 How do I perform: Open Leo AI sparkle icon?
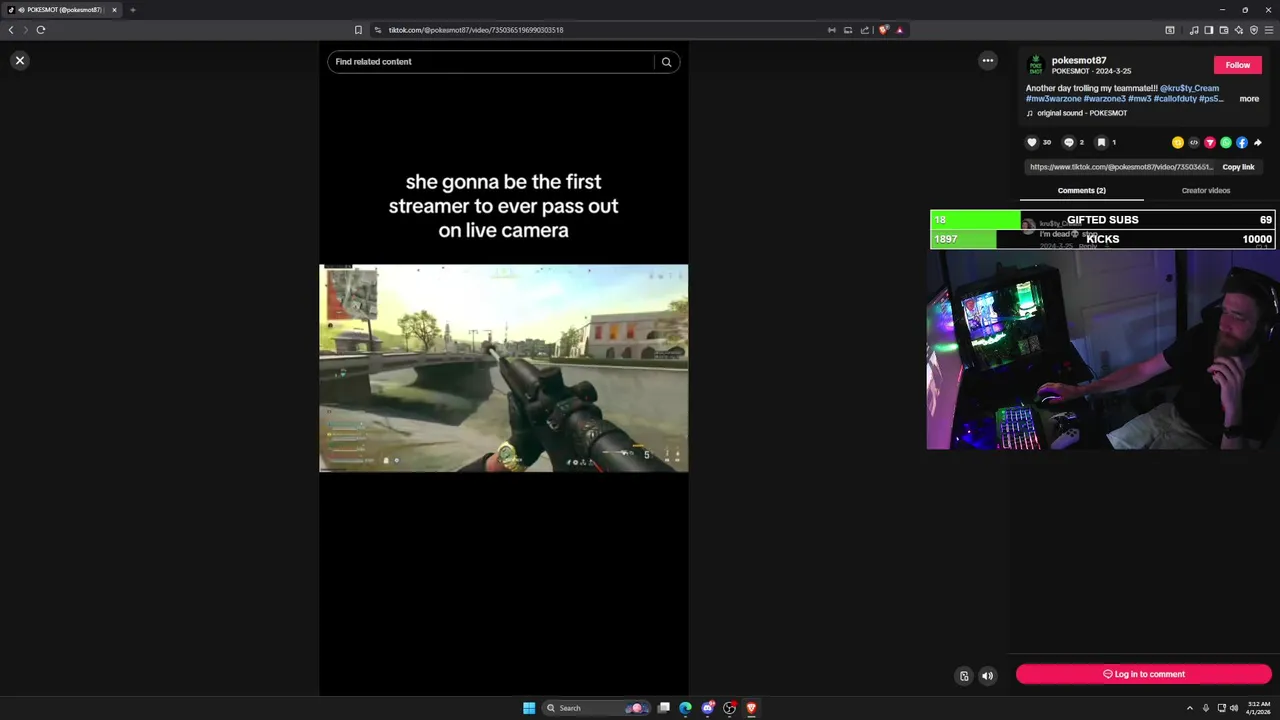1239,30
